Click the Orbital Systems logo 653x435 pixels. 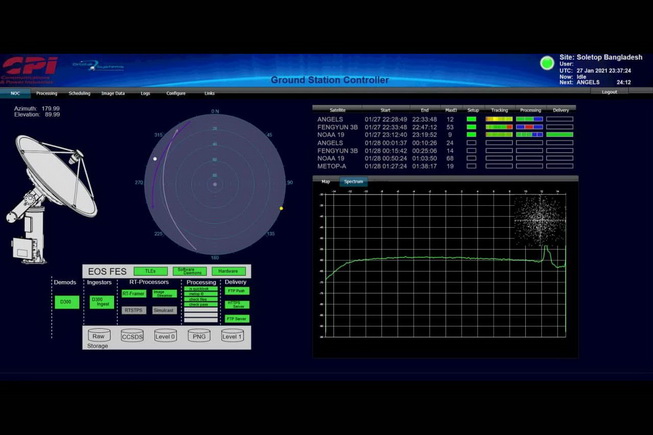[x=98, y=66]
